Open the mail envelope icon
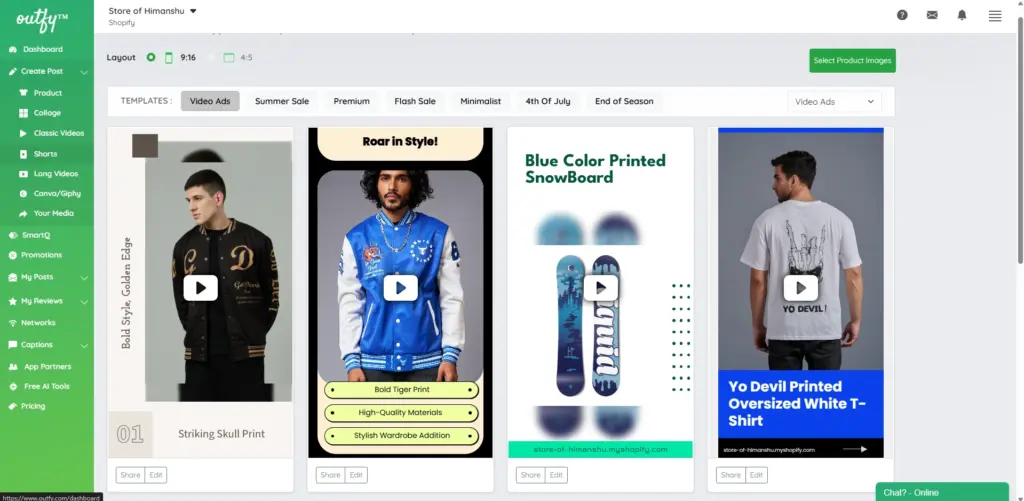This screenshot has width=1024, height=501. (x=932, y=15)
